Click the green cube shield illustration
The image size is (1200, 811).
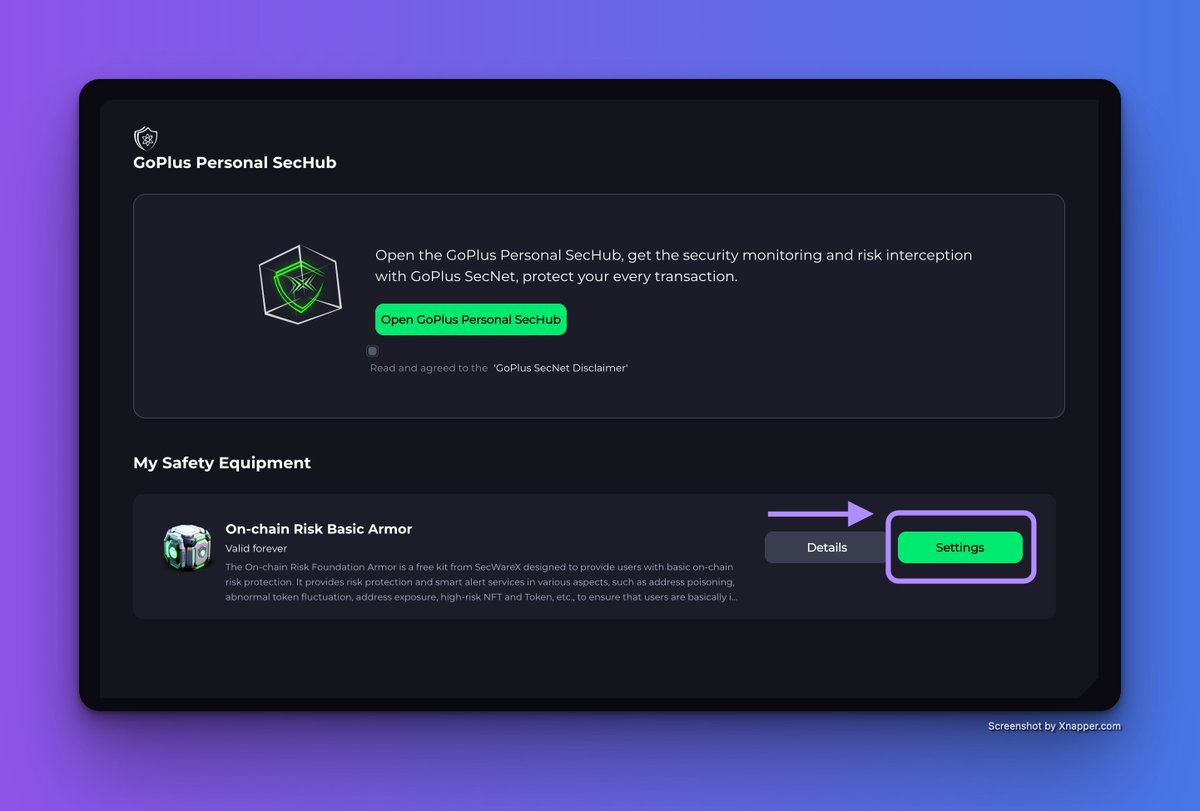click(300, 283)
